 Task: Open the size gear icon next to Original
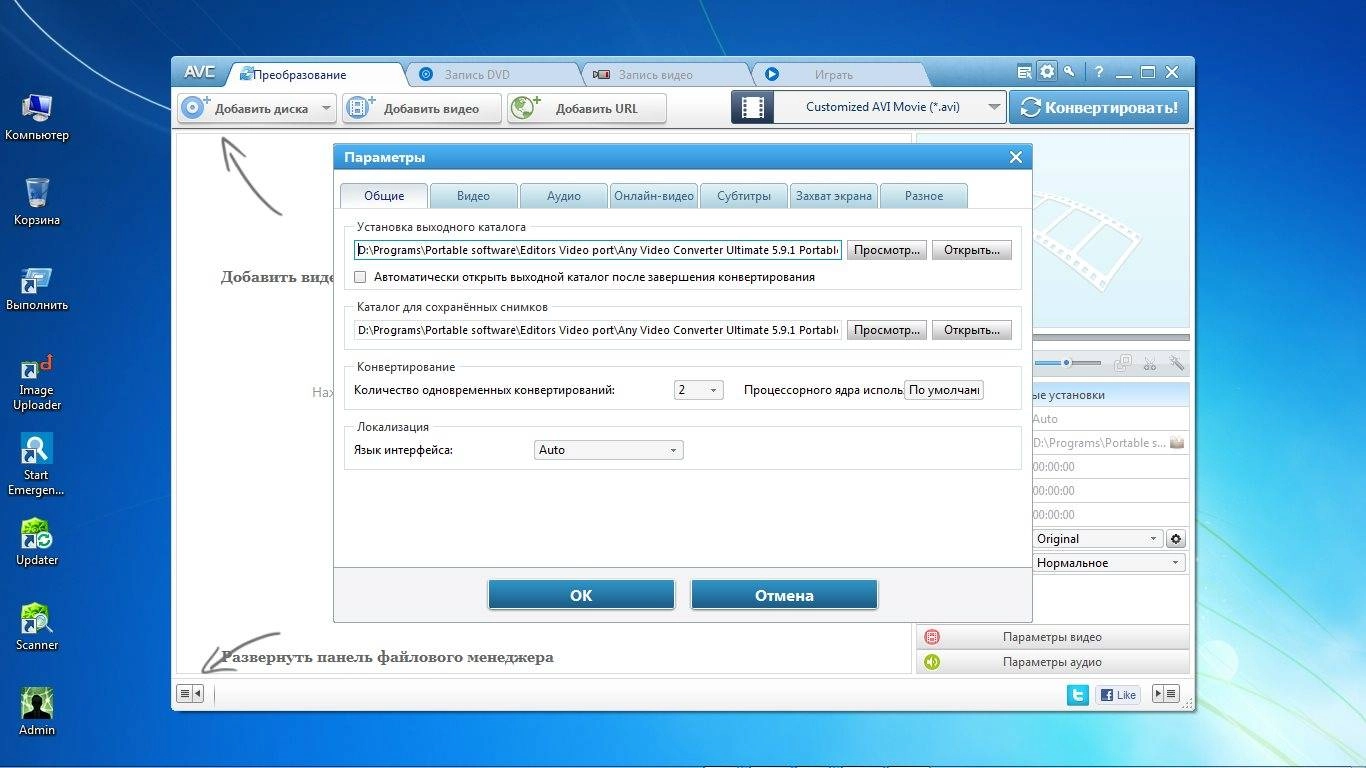(x=1176, y=539)
